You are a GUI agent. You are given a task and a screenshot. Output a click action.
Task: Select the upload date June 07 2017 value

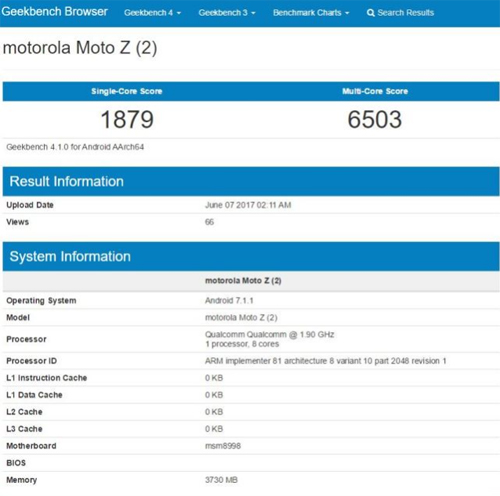pyautogui.click(x=248, y=205)
